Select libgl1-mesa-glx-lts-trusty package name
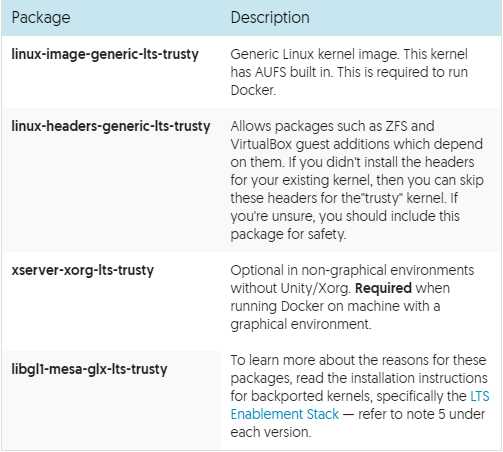Image resolution: width=503 pixels, height=452 pixels. pyautogui.click(x=89, y=369)
